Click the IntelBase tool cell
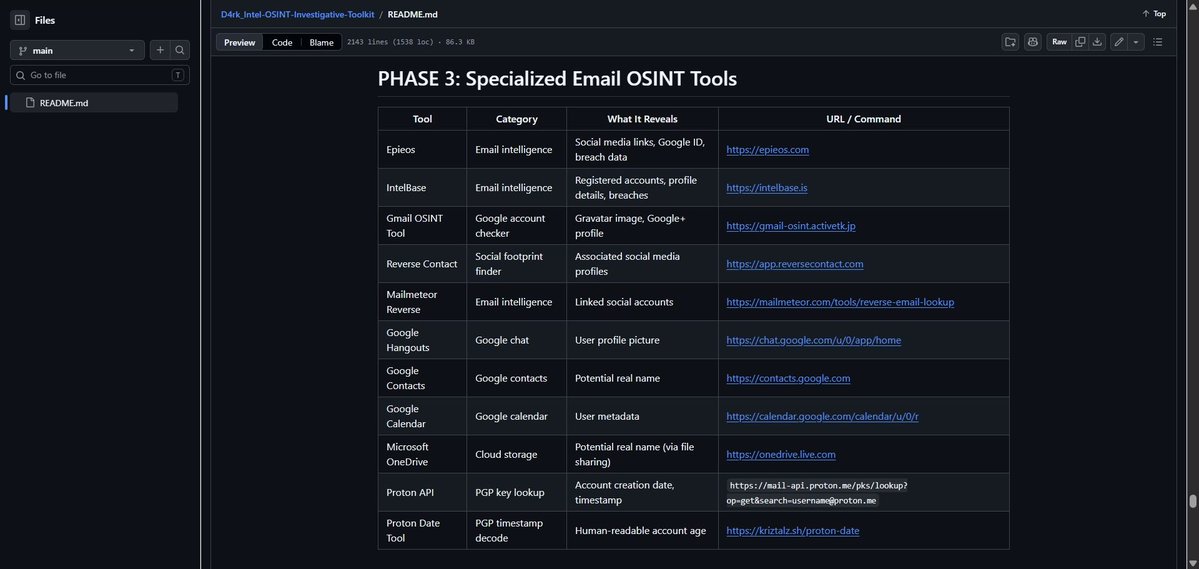 422,188
